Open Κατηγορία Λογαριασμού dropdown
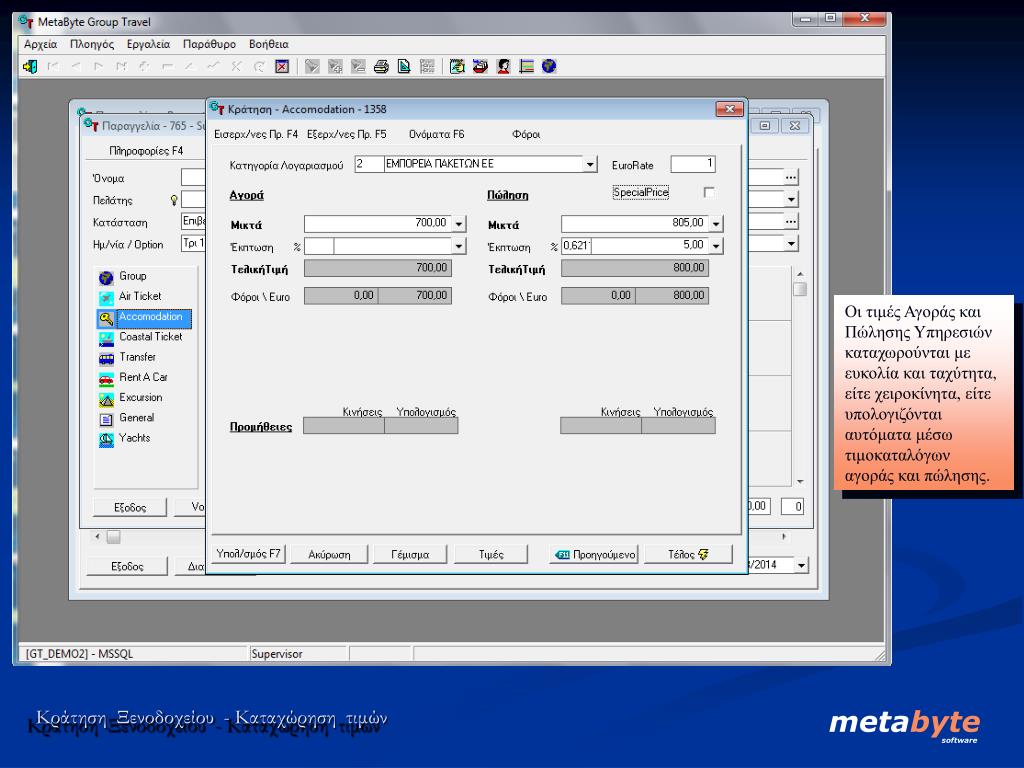This screenshot has width=1024, height=768. 590,165
